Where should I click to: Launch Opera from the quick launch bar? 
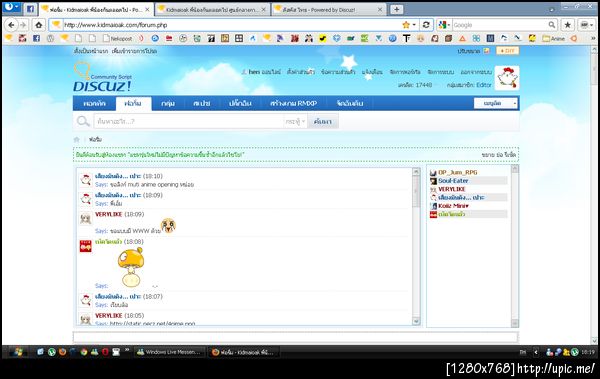pos(105,352)
